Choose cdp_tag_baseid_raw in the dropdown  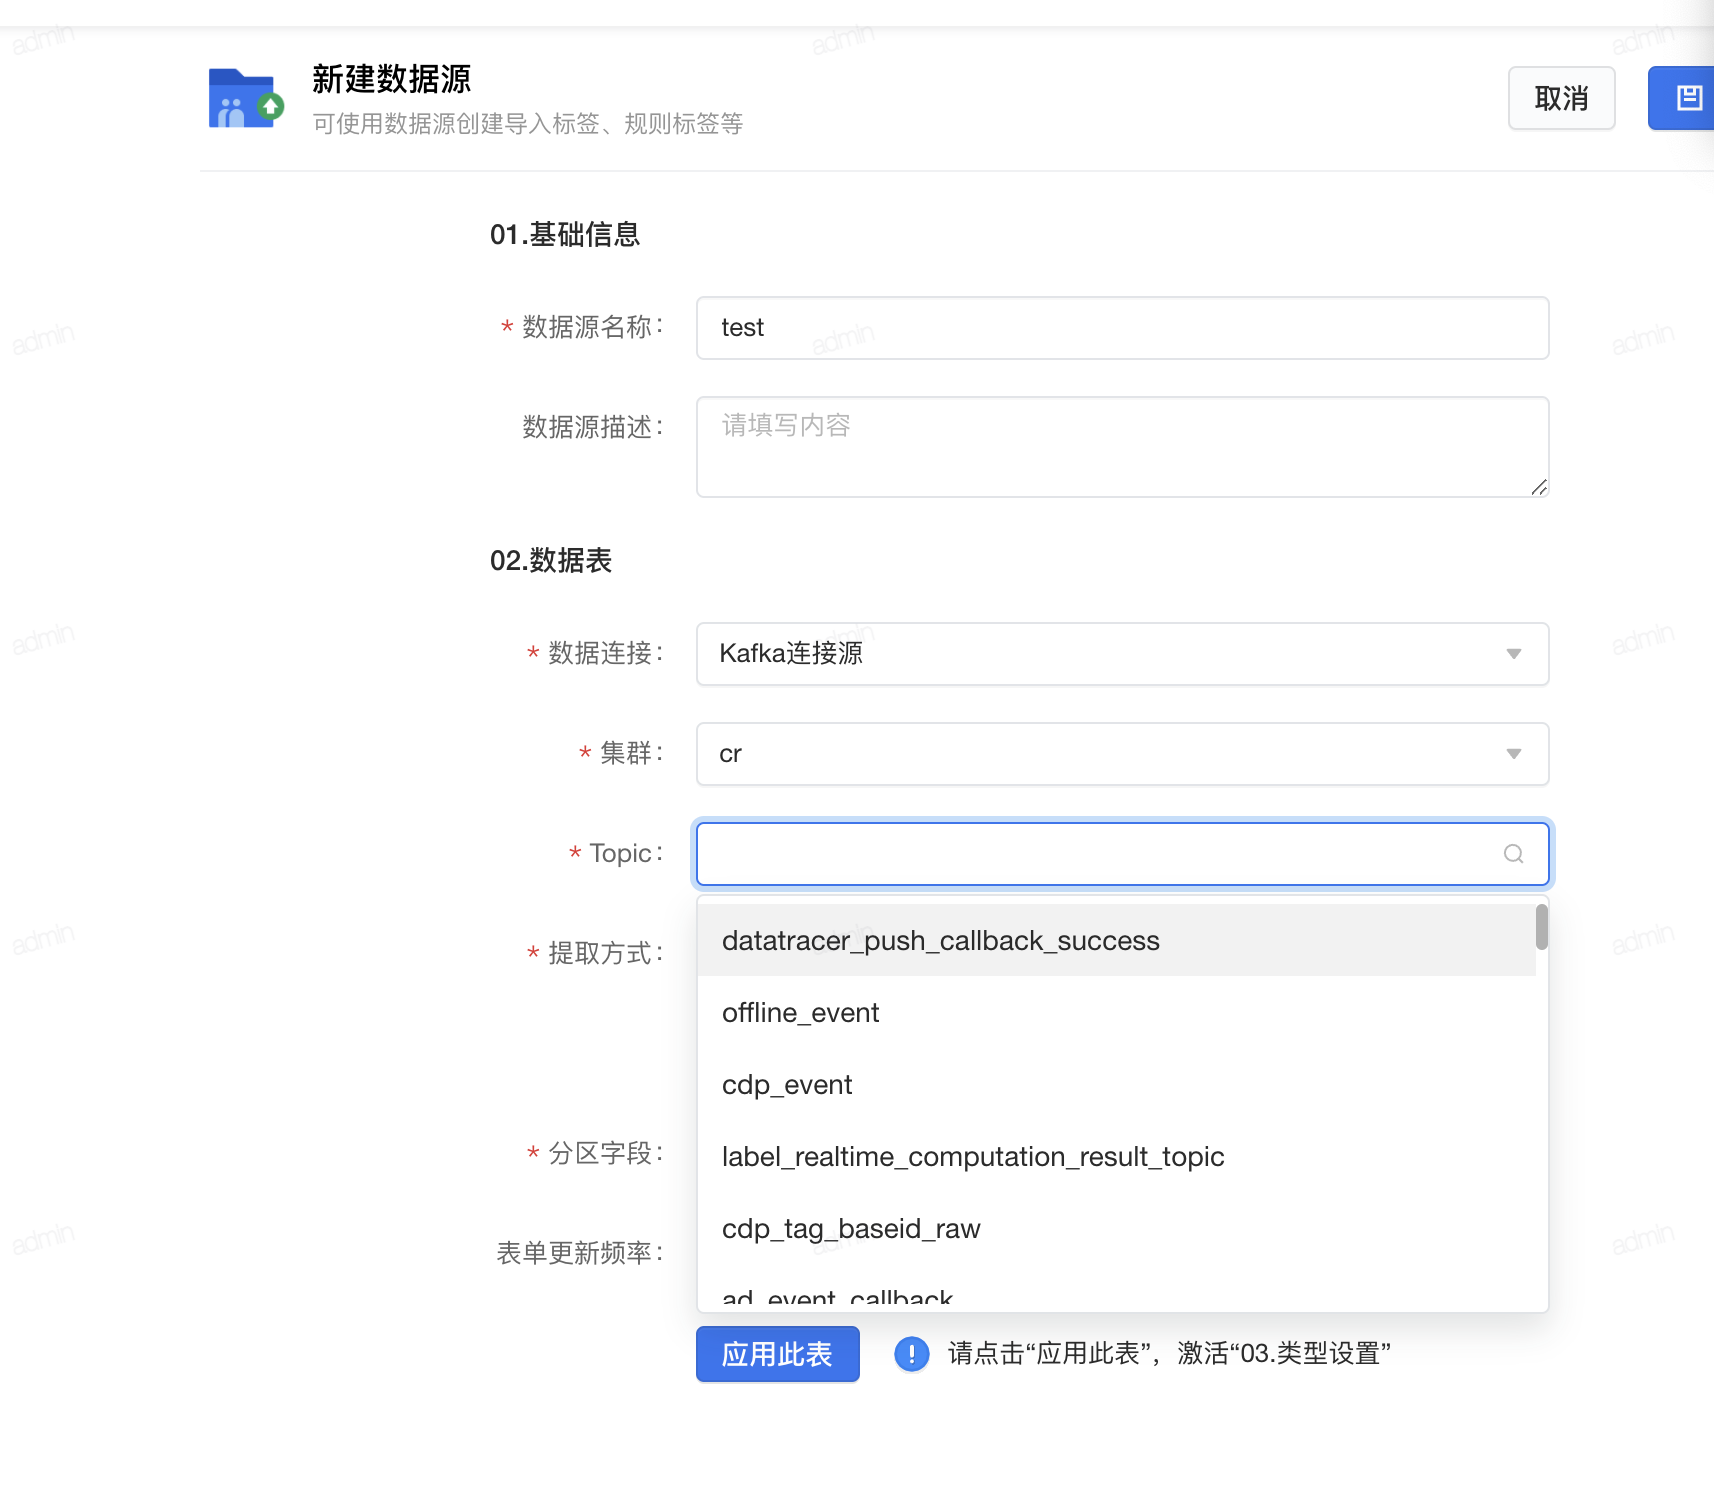click(x=851, y=1229)
